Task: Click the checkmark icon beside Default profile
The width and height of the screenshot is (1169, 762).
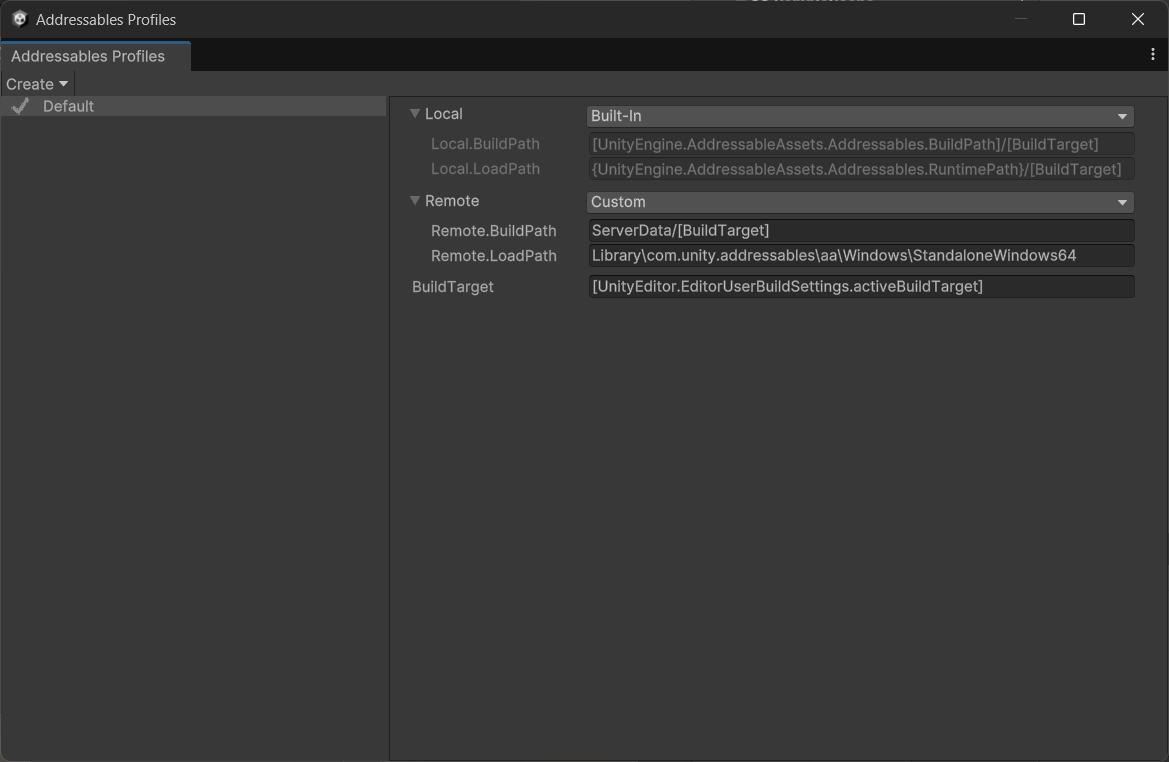Action: [20, 106]
